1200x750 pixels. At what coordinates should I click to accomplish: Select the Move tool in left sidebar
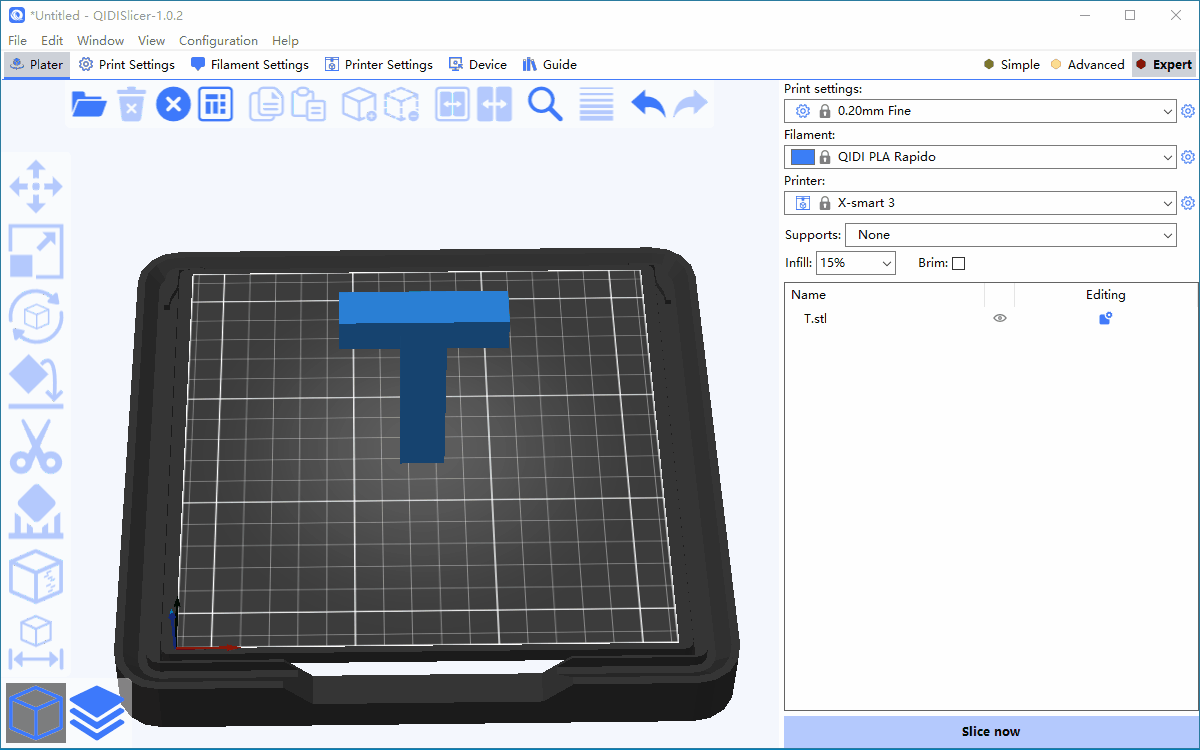pos(36,187)
